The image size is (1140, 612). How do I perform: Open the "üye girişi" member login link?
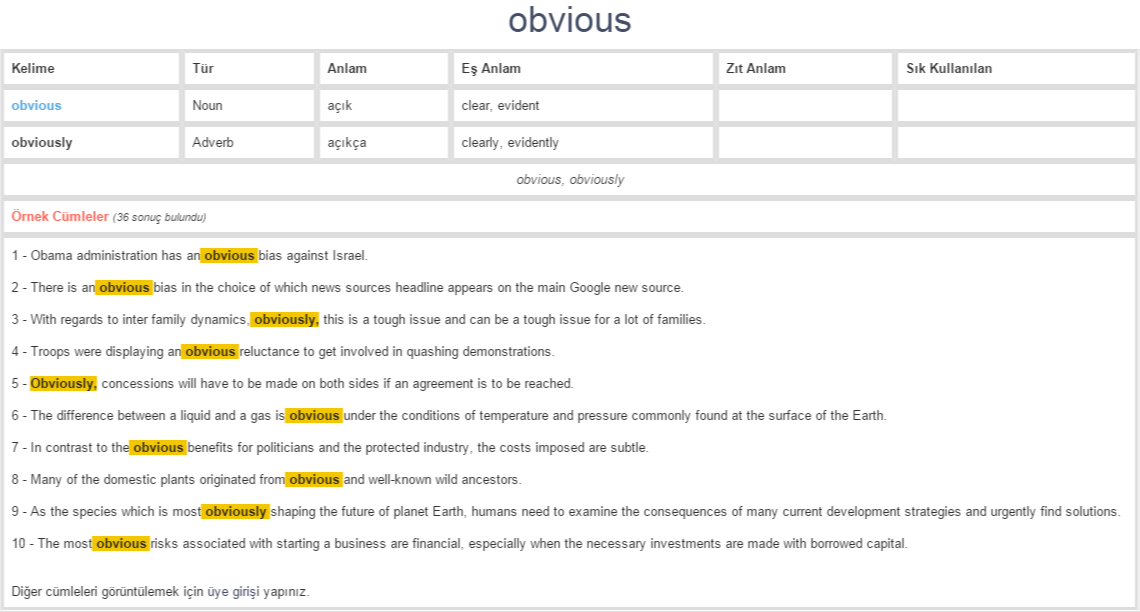tap(233, 592)
